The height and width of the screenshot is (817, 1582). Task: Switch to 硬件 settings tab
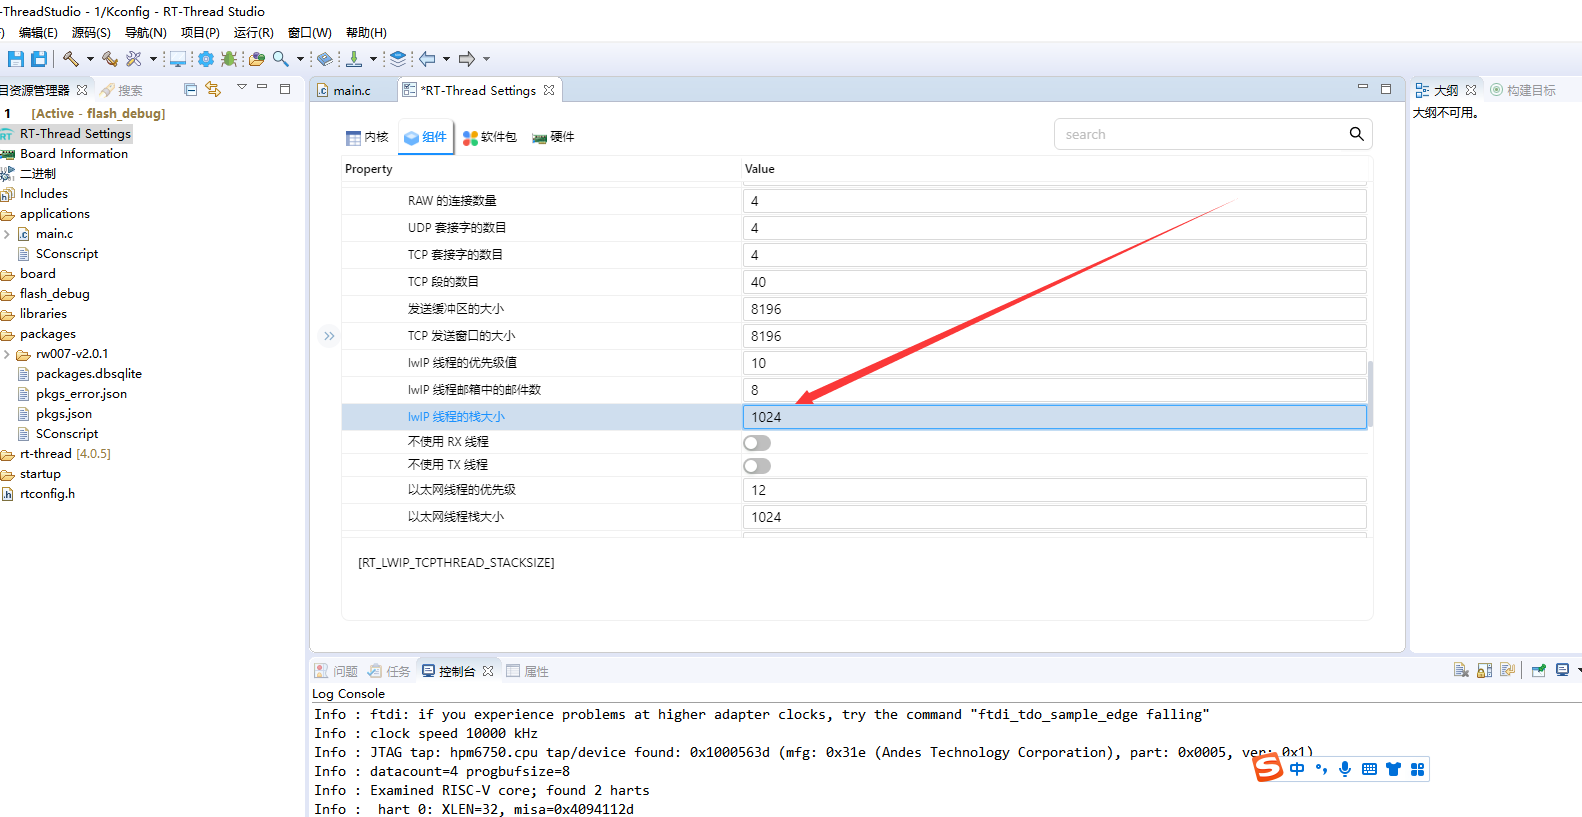[553, 137]
